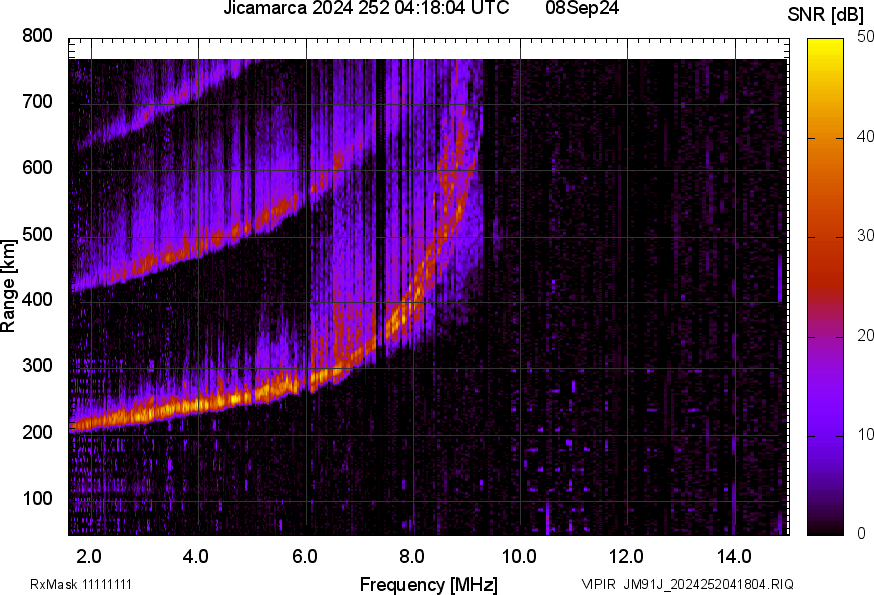Click the range tick label '300'
The image size is (874, 595).
pos(37,366)
